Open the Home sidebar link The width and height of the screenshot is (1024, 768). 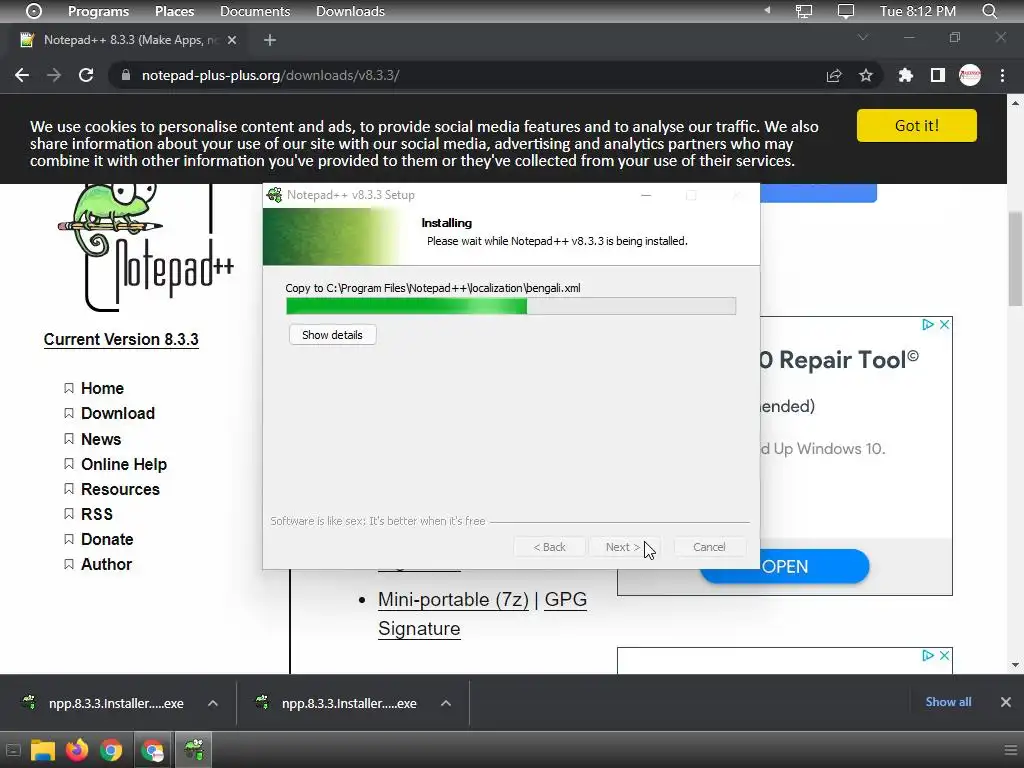103,388
